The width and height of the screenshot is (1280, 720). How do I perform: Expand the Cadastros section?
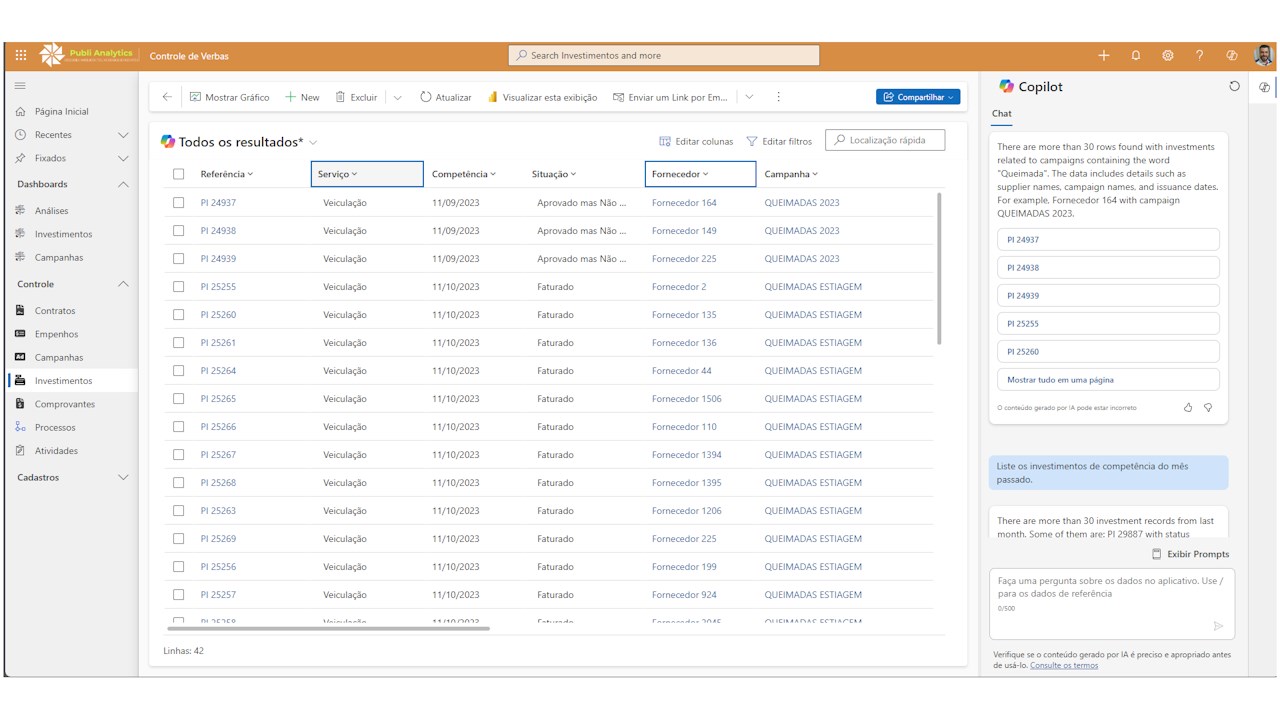(123, 477)
